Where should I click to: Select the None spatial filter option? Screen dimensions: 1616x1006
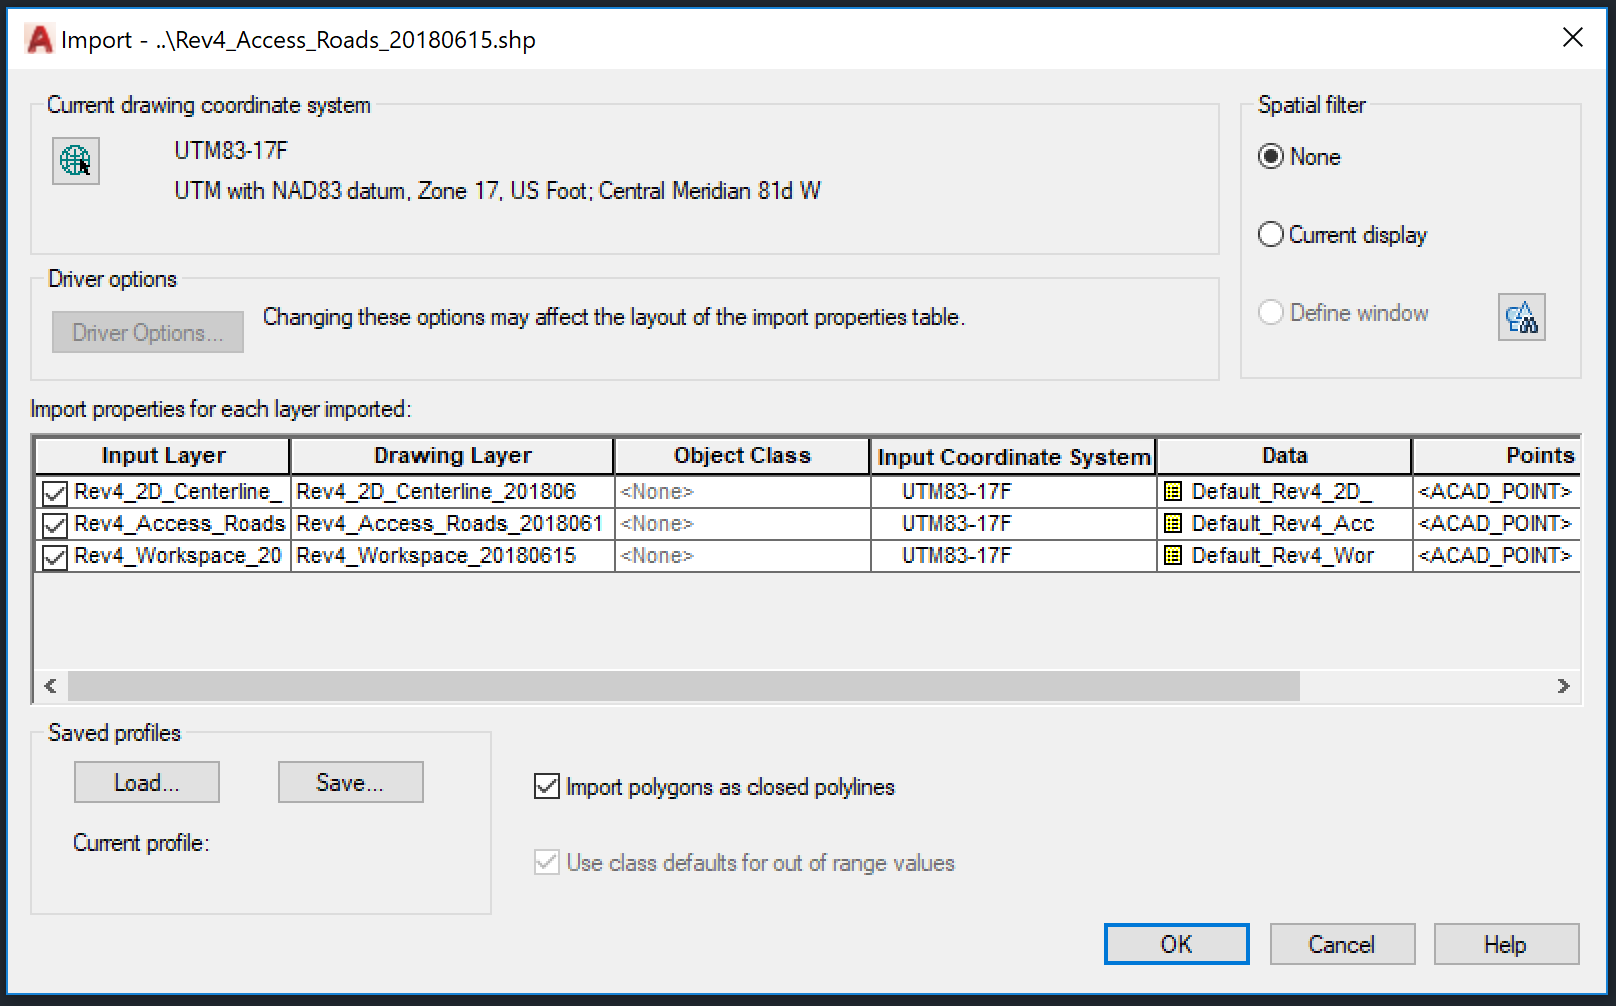[x=1270, y=156]
